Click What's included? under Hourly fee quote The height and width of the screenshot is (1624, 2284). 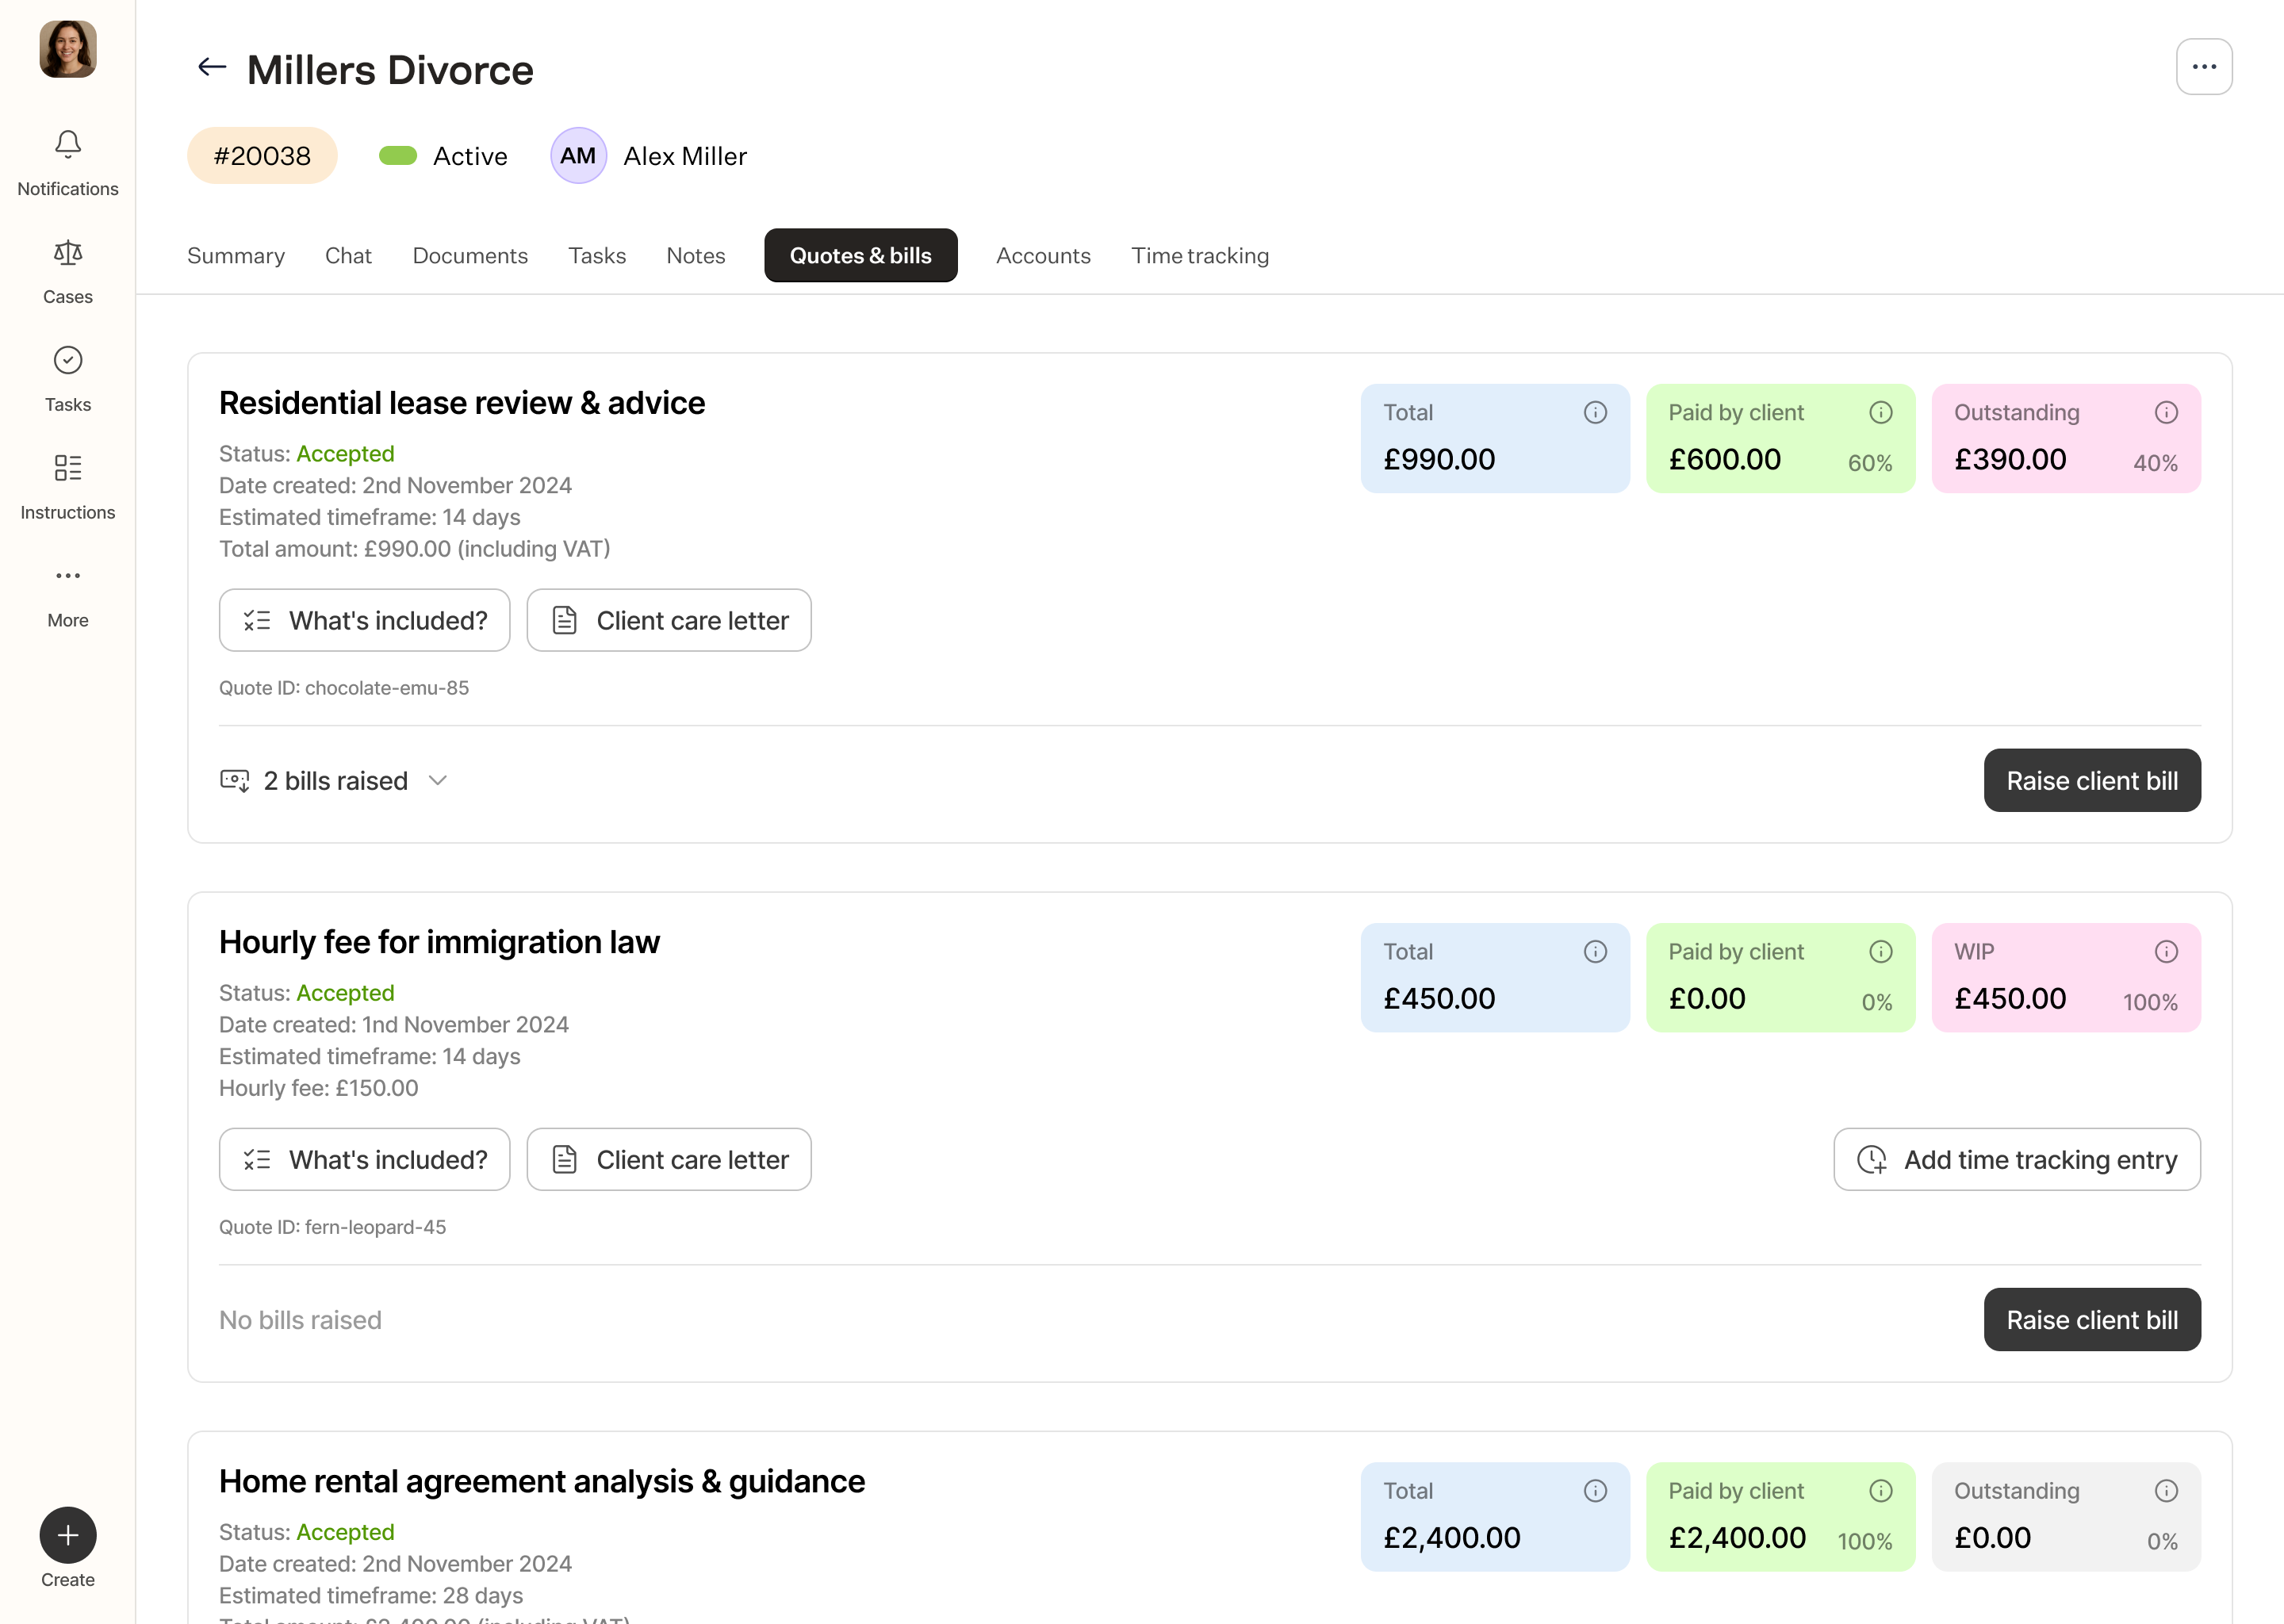364,1160
